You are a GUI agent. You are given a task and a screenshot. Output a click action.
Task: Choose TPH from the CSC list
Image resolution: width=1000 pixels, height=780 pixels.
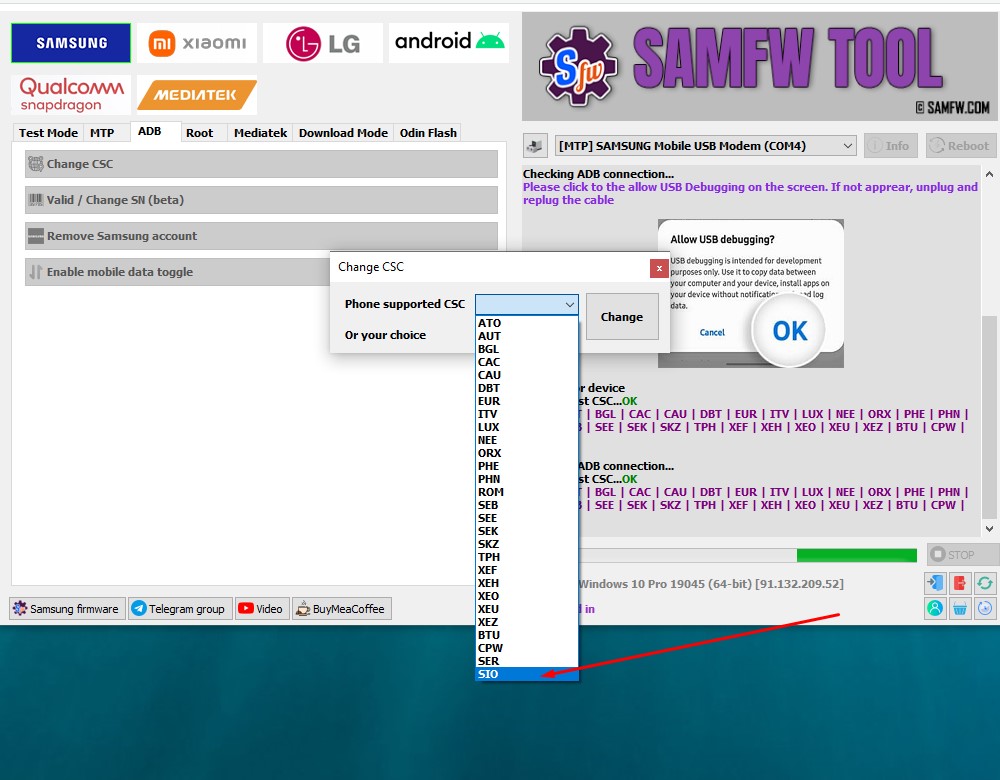tap(527, 557)
